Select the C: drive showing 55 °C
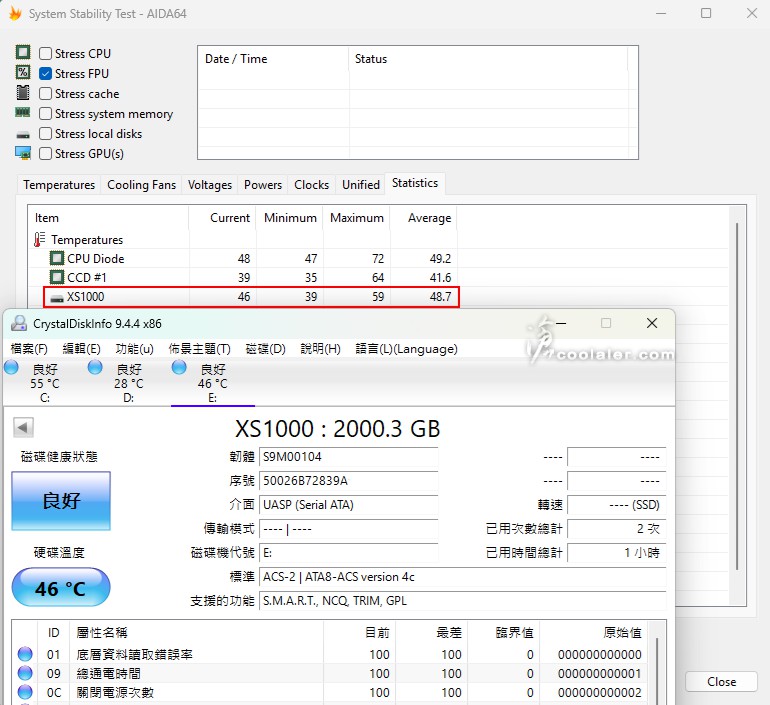The height and width of the screenshot is (705, 770). pyautogui.click(x=45, y=383)
